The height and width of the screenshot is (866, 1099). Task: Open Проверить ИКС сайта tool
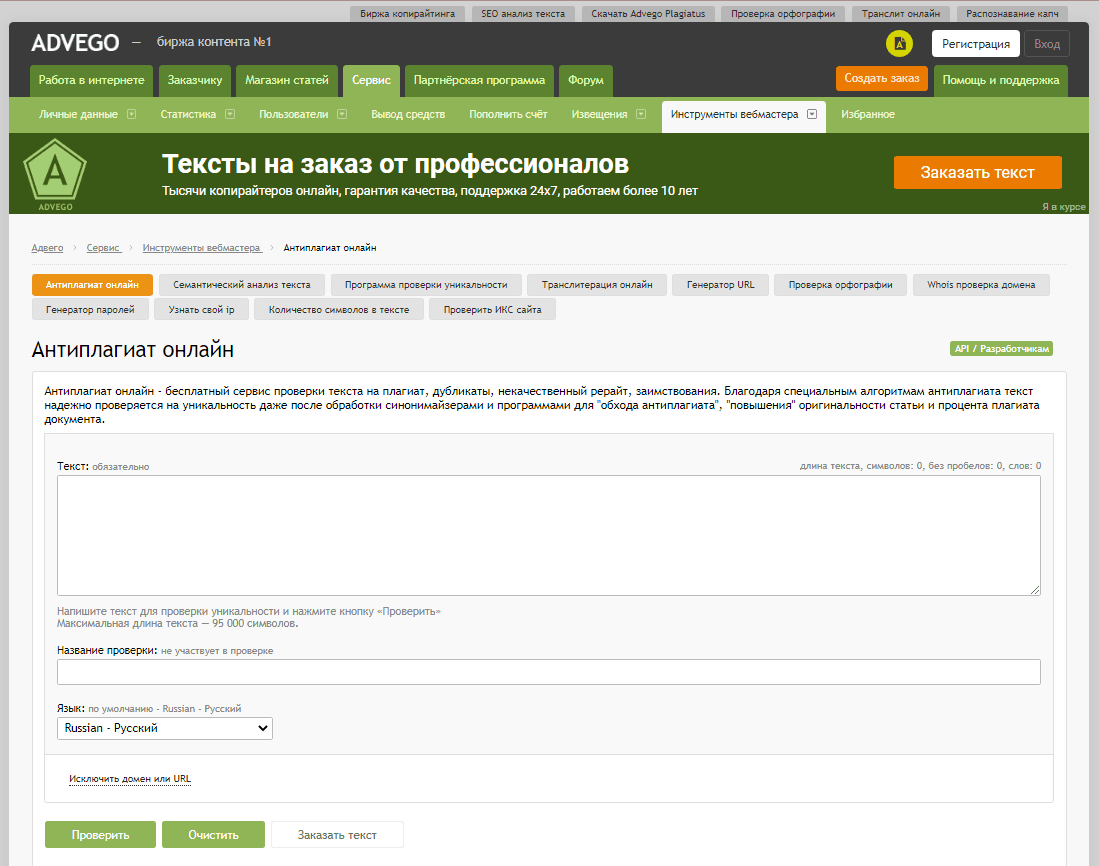tap(493, 309)
